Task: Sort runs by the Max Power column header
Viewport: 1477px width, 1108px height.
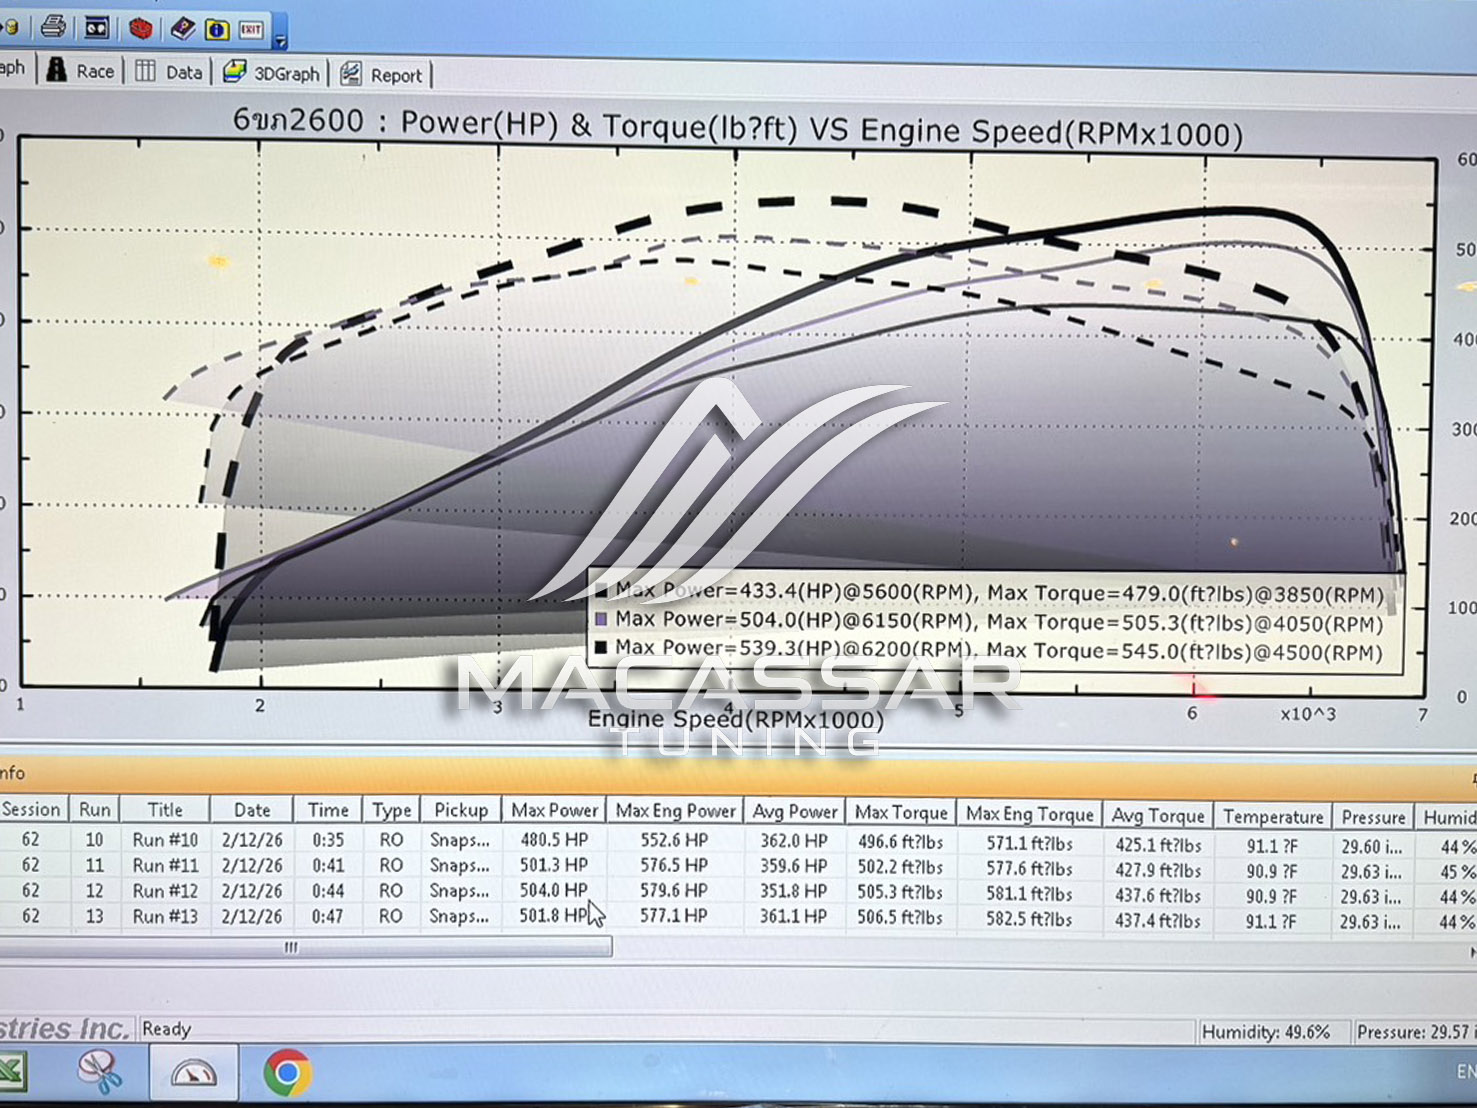Action: click(x=554, y=811)
